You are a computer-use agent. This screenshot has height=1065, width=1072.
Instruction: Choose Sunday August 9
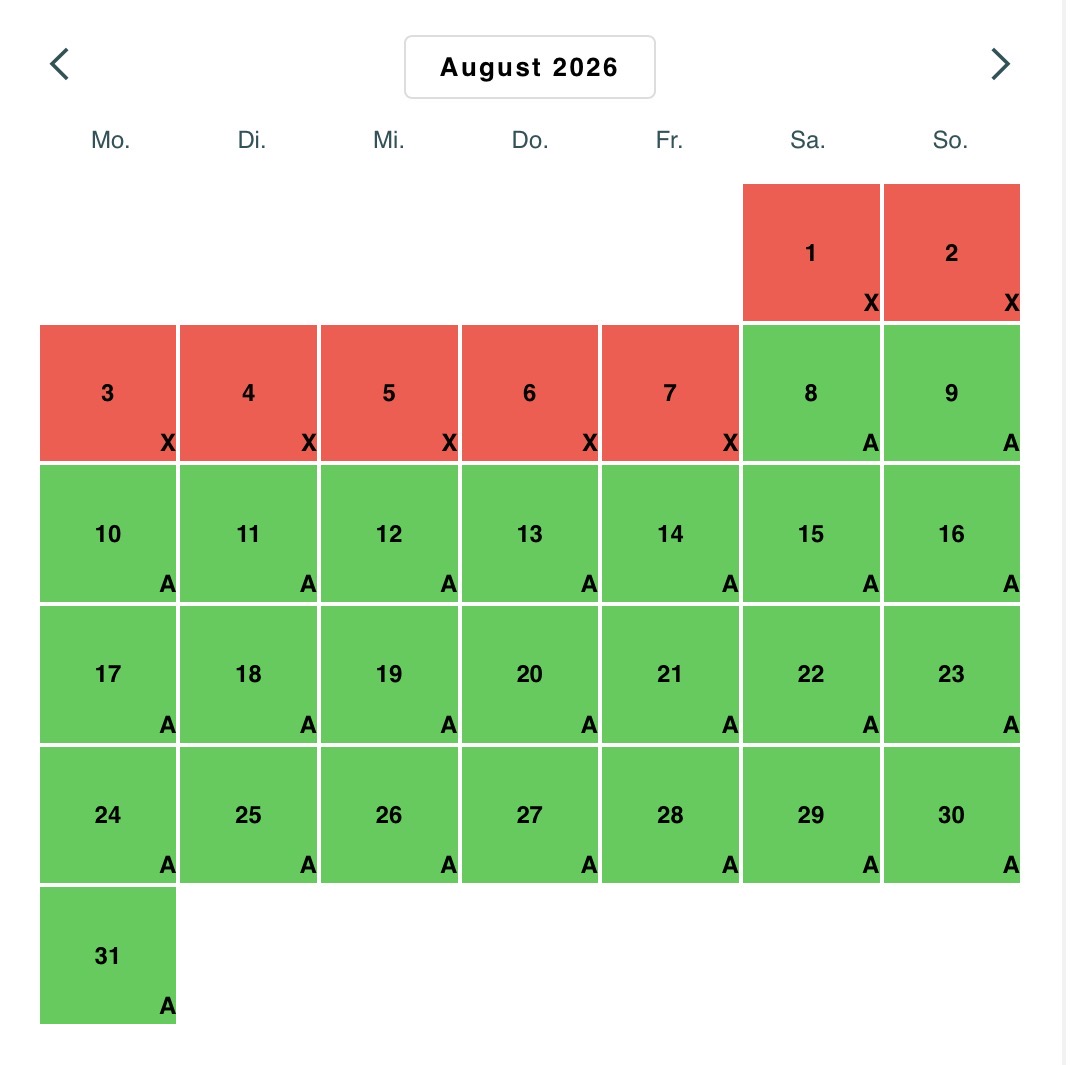pyautogui.click(x=951, y=393)
